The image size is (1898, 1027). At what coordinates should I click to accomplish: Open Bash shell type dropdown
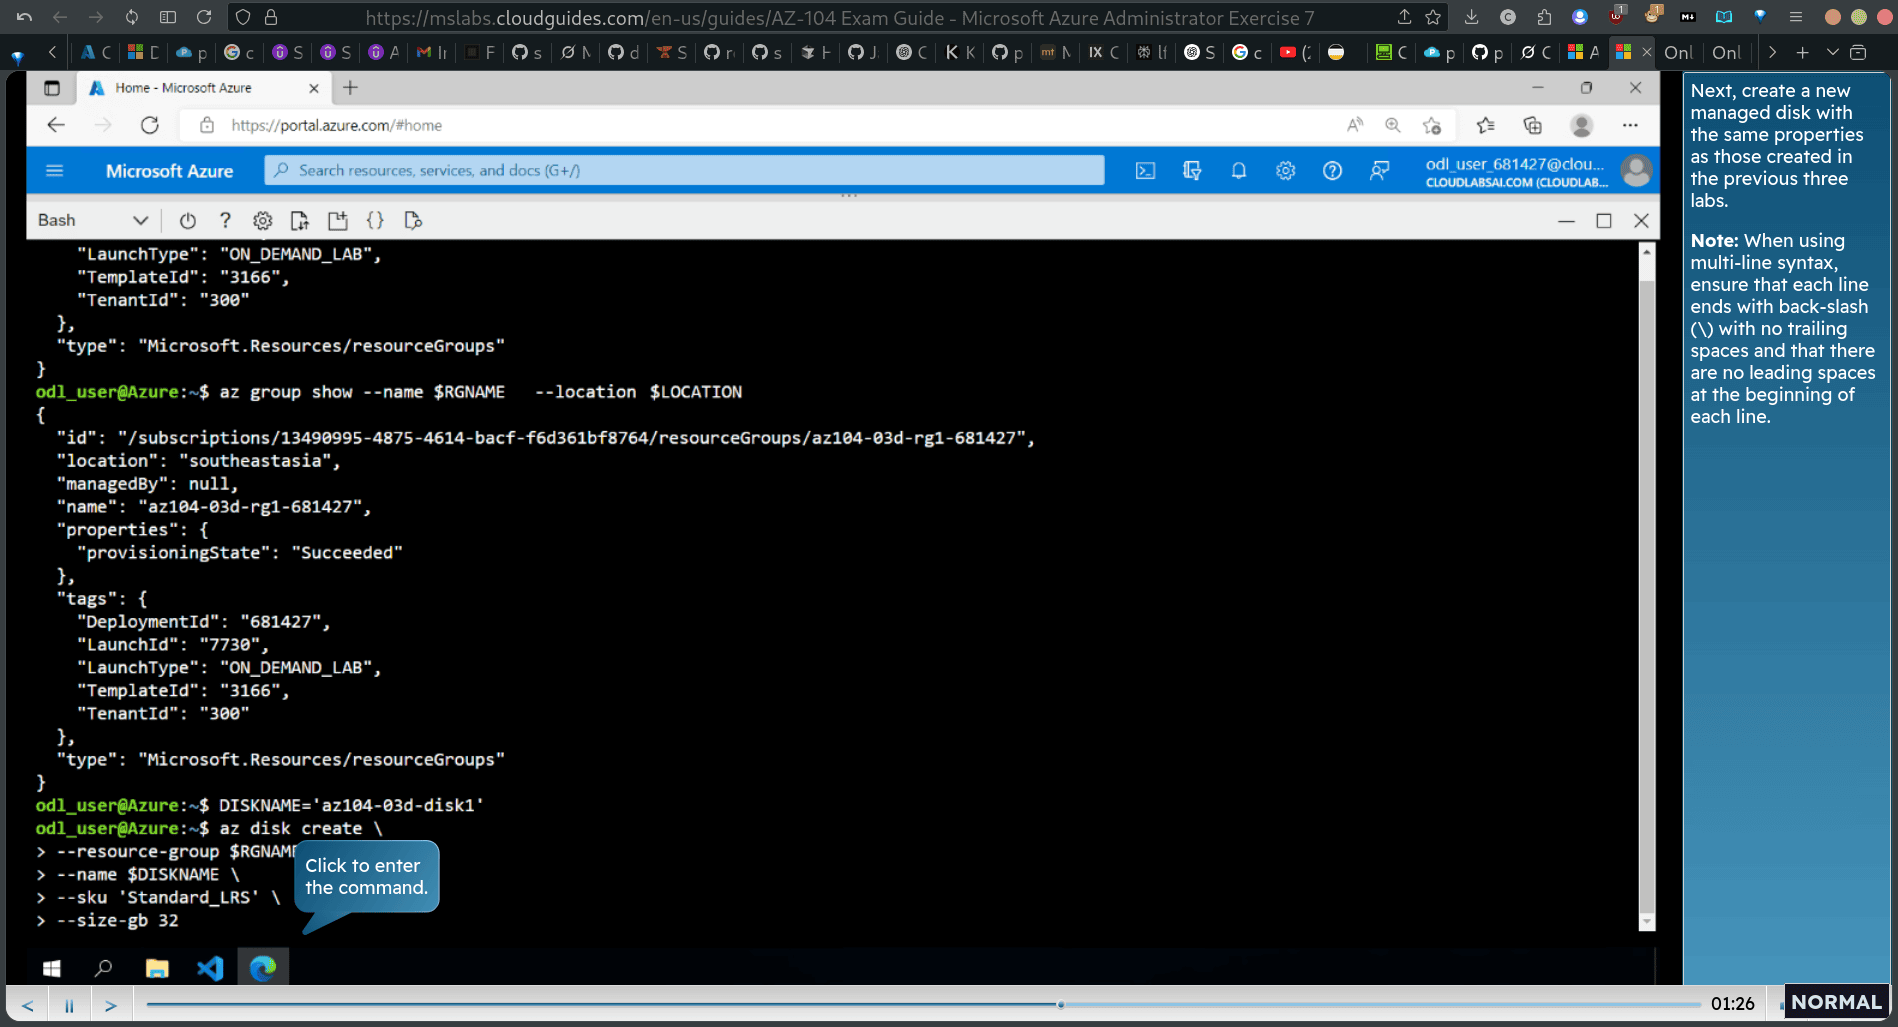coord(93,220)
